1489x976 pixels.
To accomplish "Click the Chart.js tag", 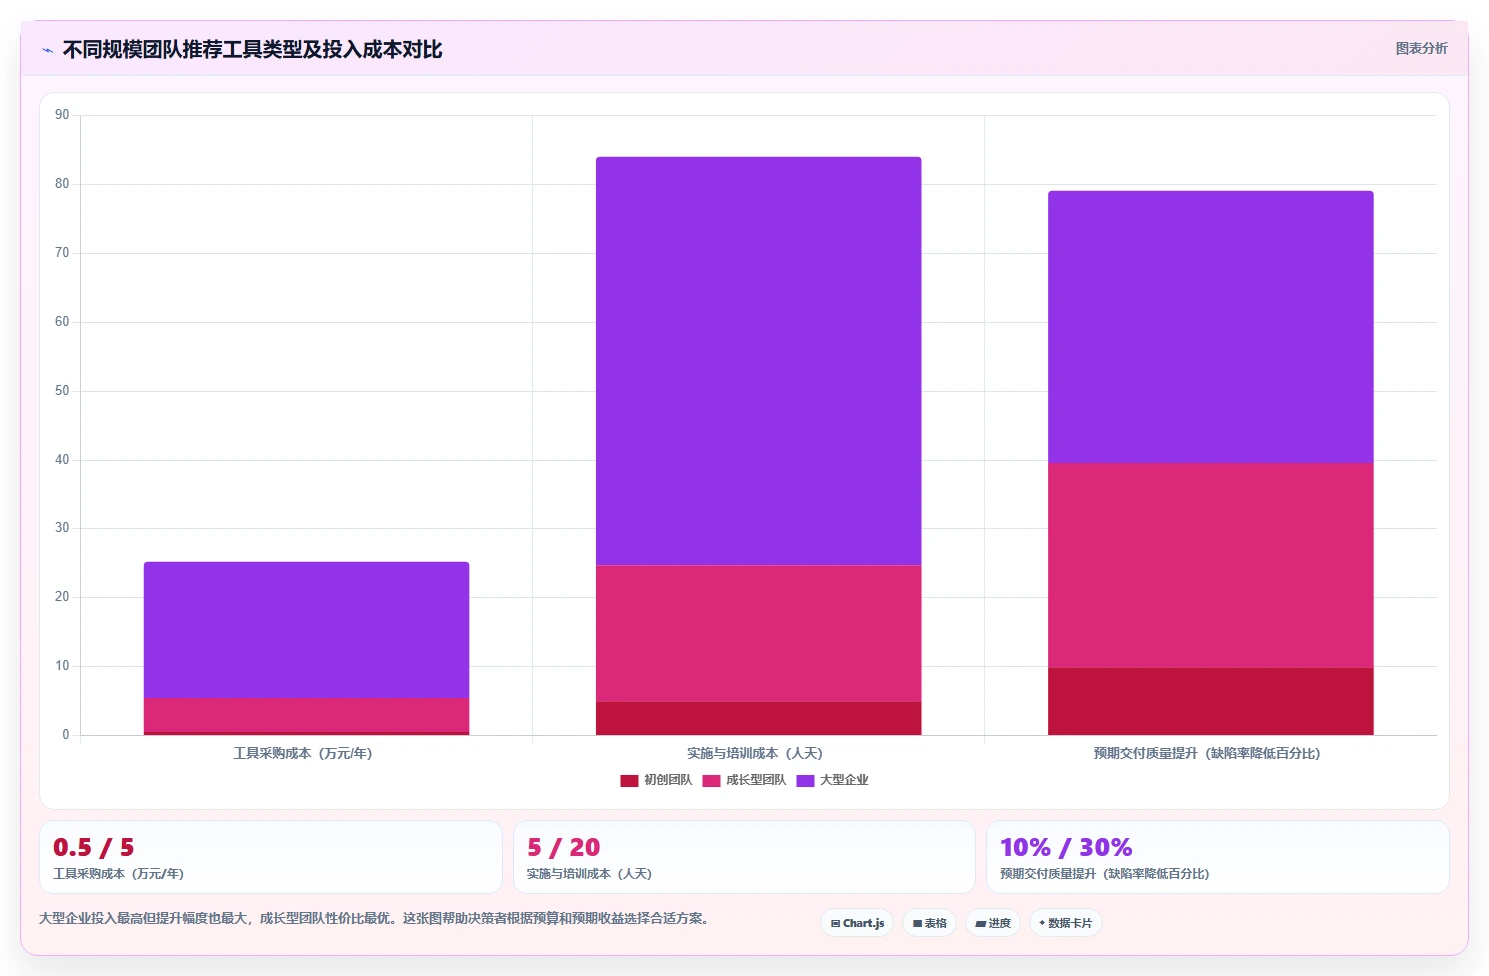I will click(x=857, y=923).
